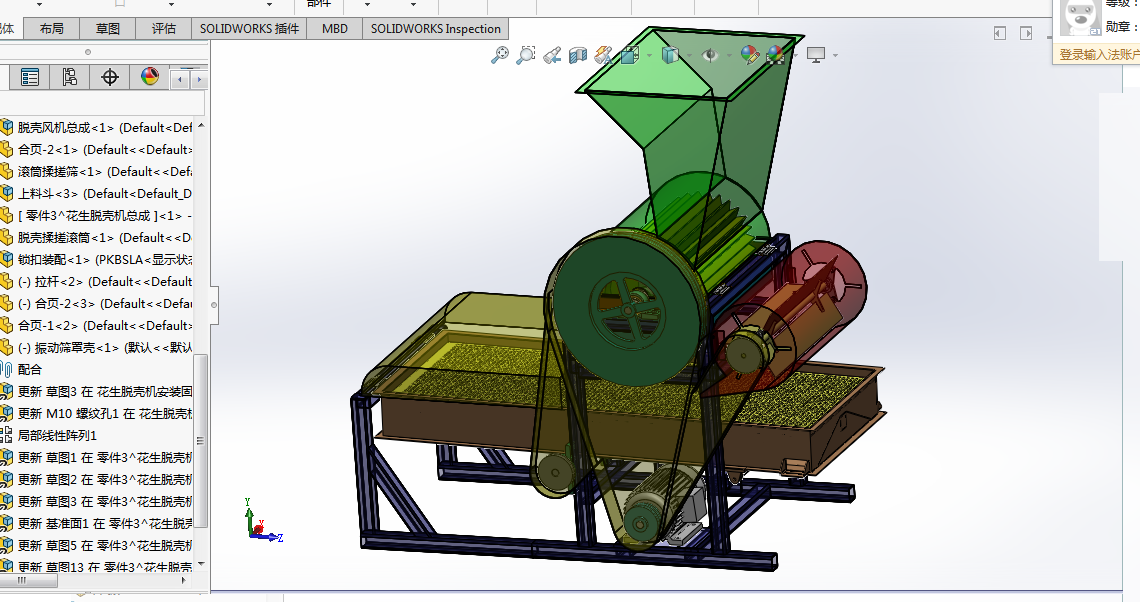This screenshot has height=602, width=1140.
Task: Activate the Zoom to Area tool
Action: click(x=526, y=55)
